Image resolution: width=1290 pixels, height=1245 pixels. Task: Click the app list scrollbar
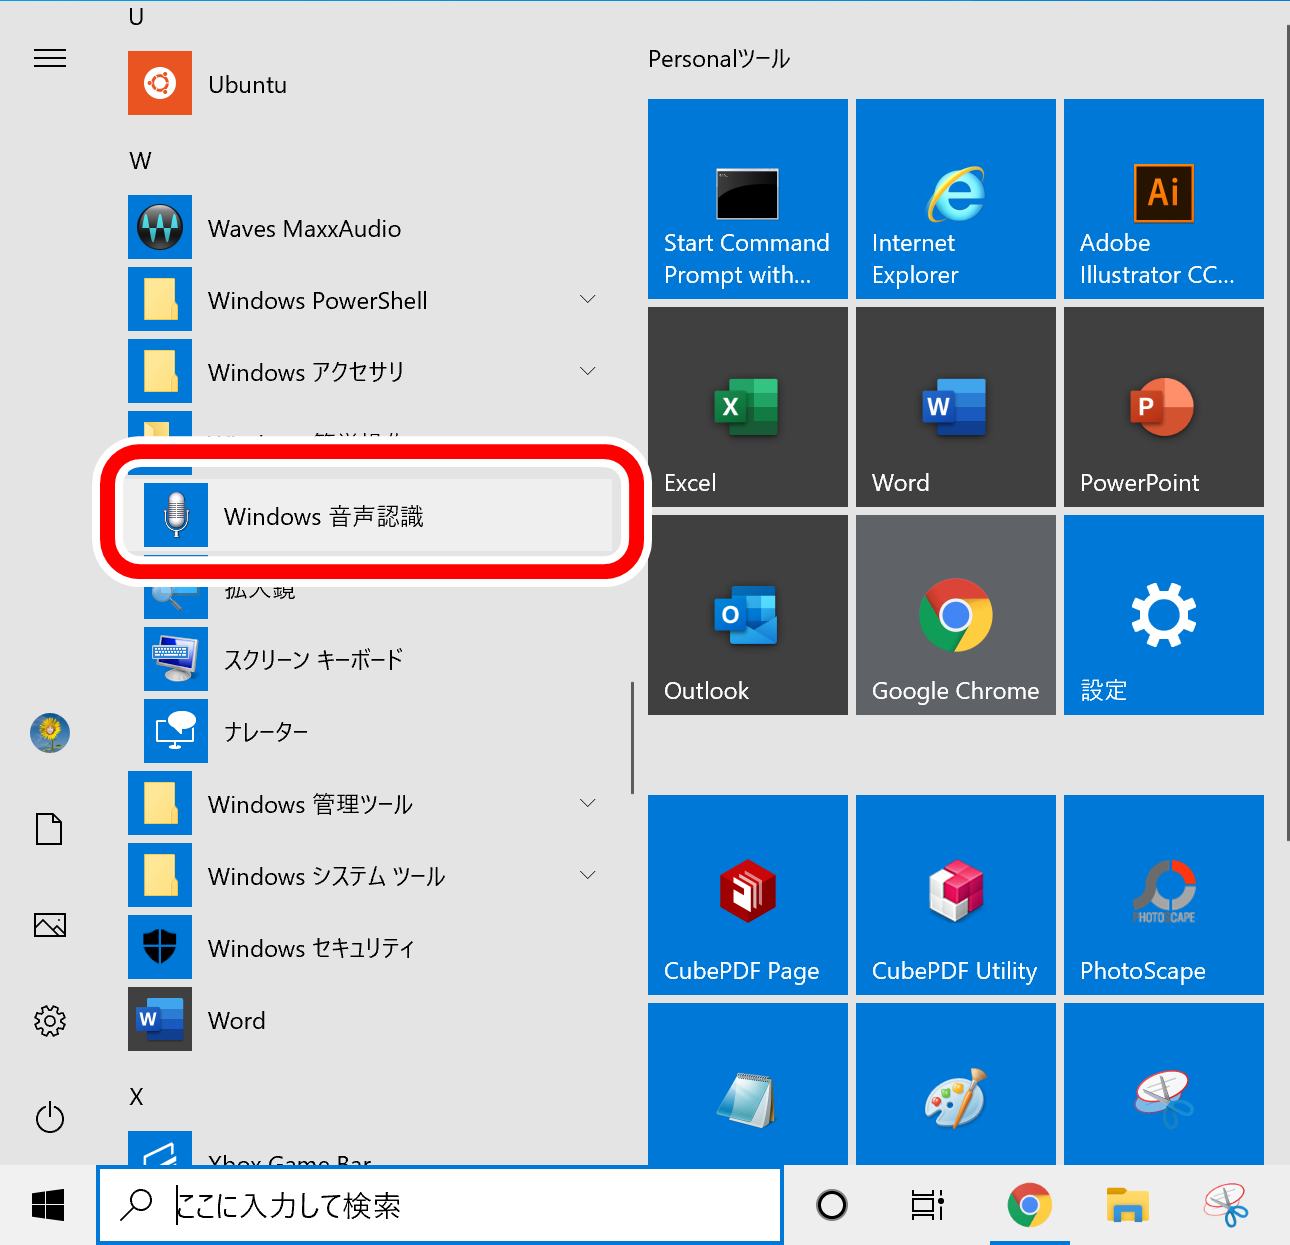pyautogui.click(x=632, y=738)
